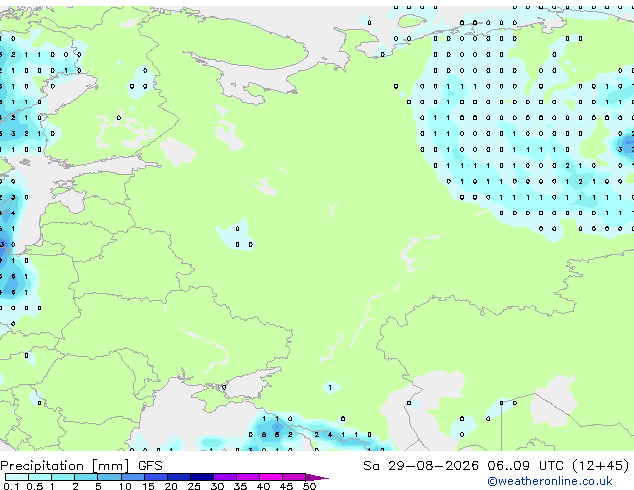This screenshot has height=490, width=634.
Task: Click the '0.5' legend scale label
Action: tap(35, 486)
